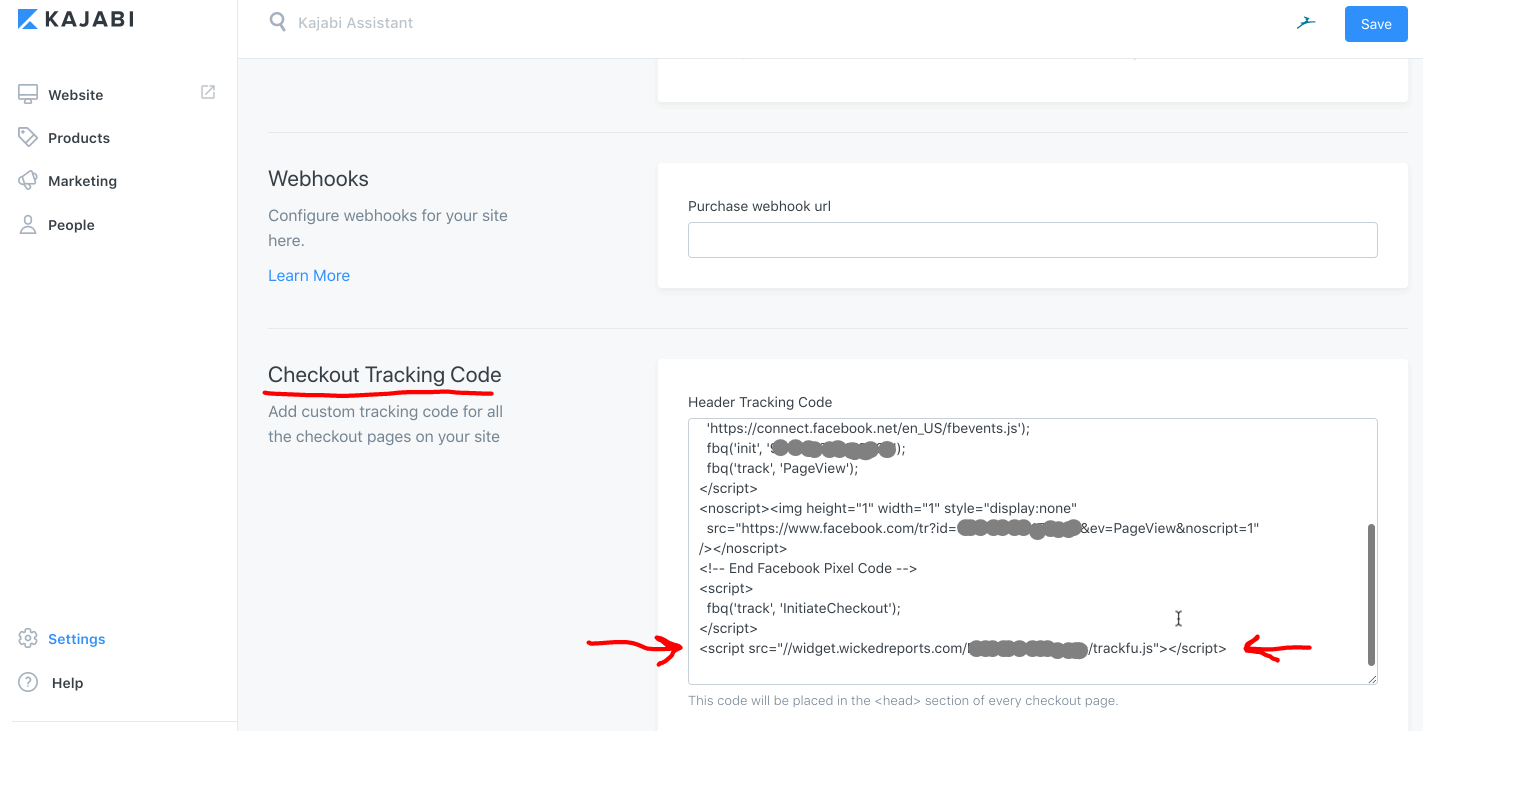Image resolution: width=1526 pixels, height=804 pixels.
Task: Click the Purchase webhook url field
Action: 1033,240
